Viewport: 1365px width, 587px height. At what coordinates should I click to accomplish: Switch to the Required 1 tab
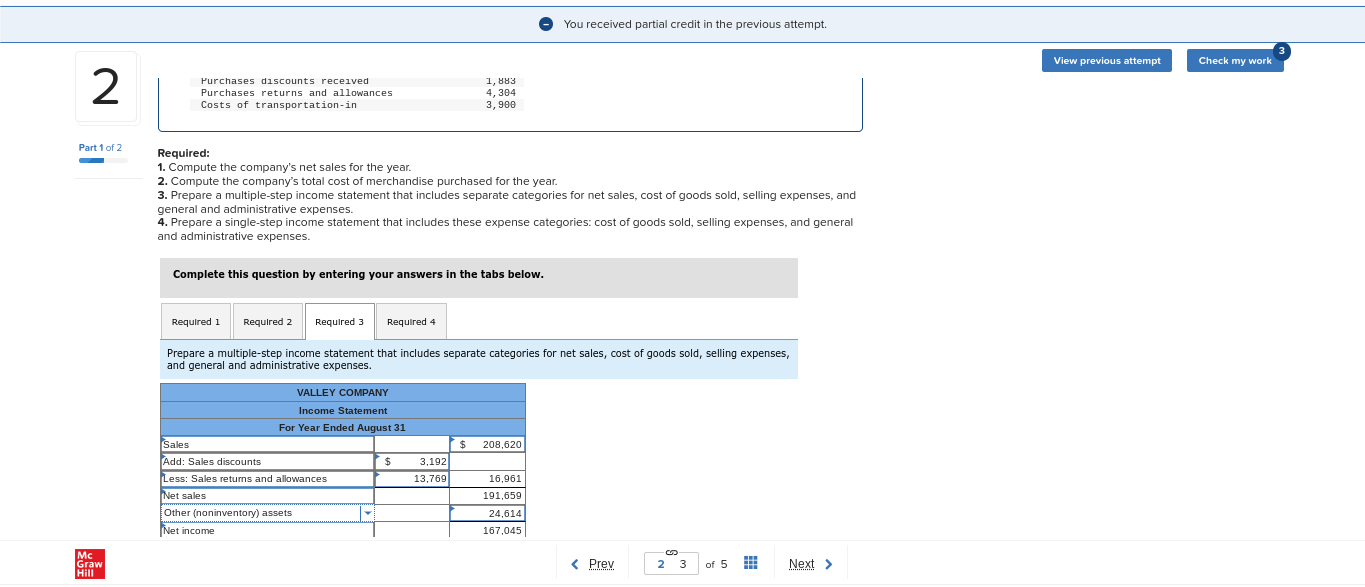click(195, 321)
